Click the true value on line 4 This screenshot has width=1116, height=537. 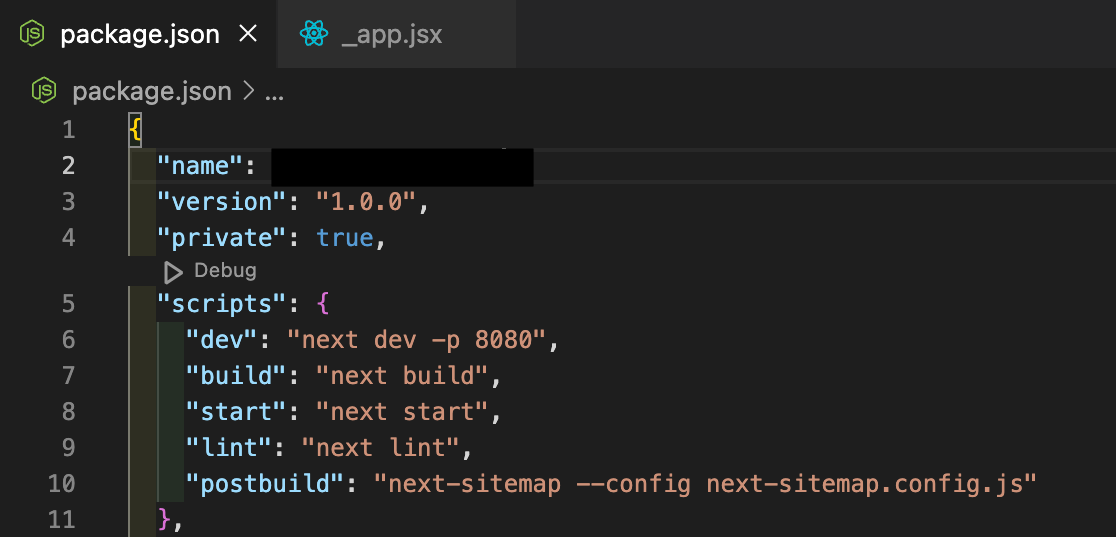[344, 238]
